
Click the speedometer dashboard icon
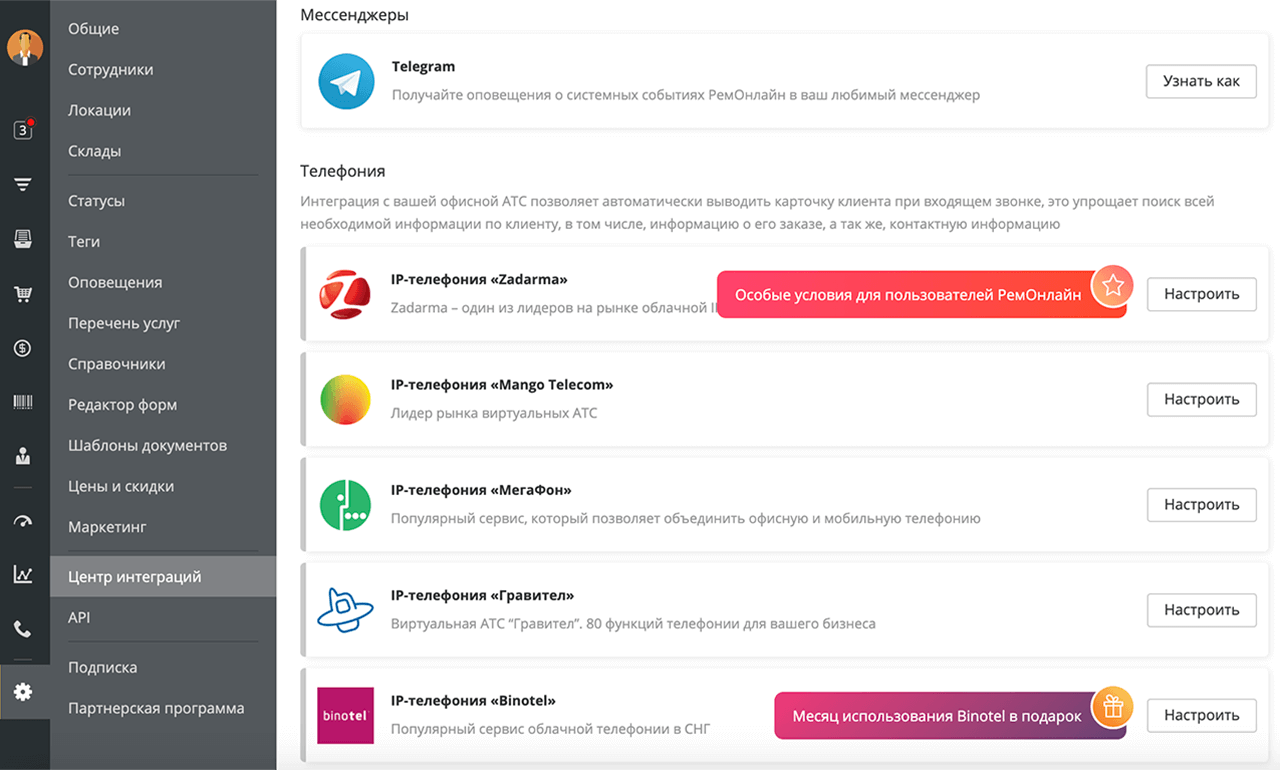(x=23, y=520)
